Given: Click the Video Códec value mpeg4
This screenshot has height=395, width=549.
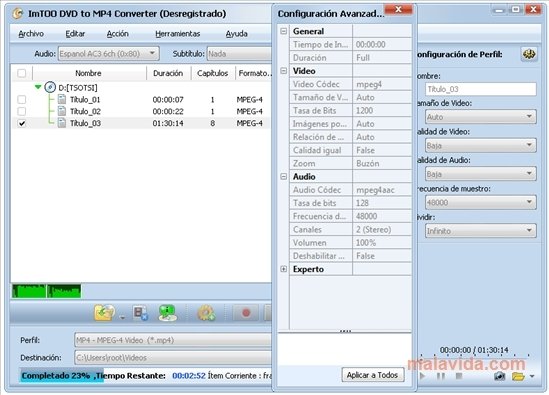Looking at the screenshot, I should click(x=382, y=84).
